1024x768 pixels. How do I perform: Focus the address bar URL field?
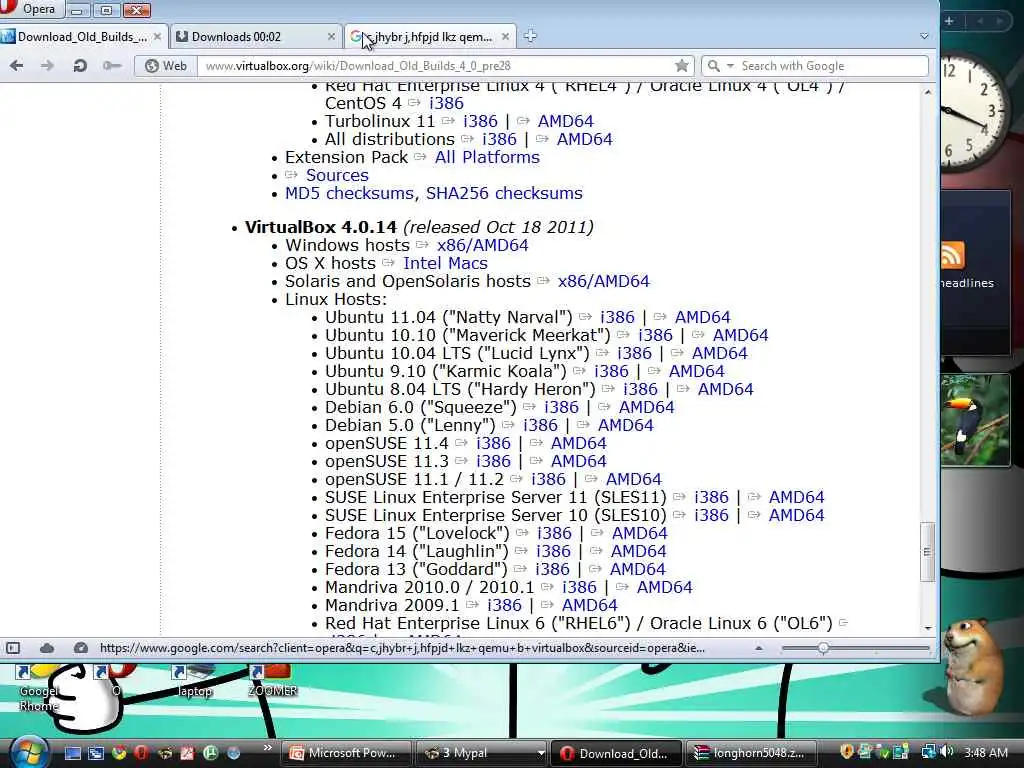click(438, 66)
